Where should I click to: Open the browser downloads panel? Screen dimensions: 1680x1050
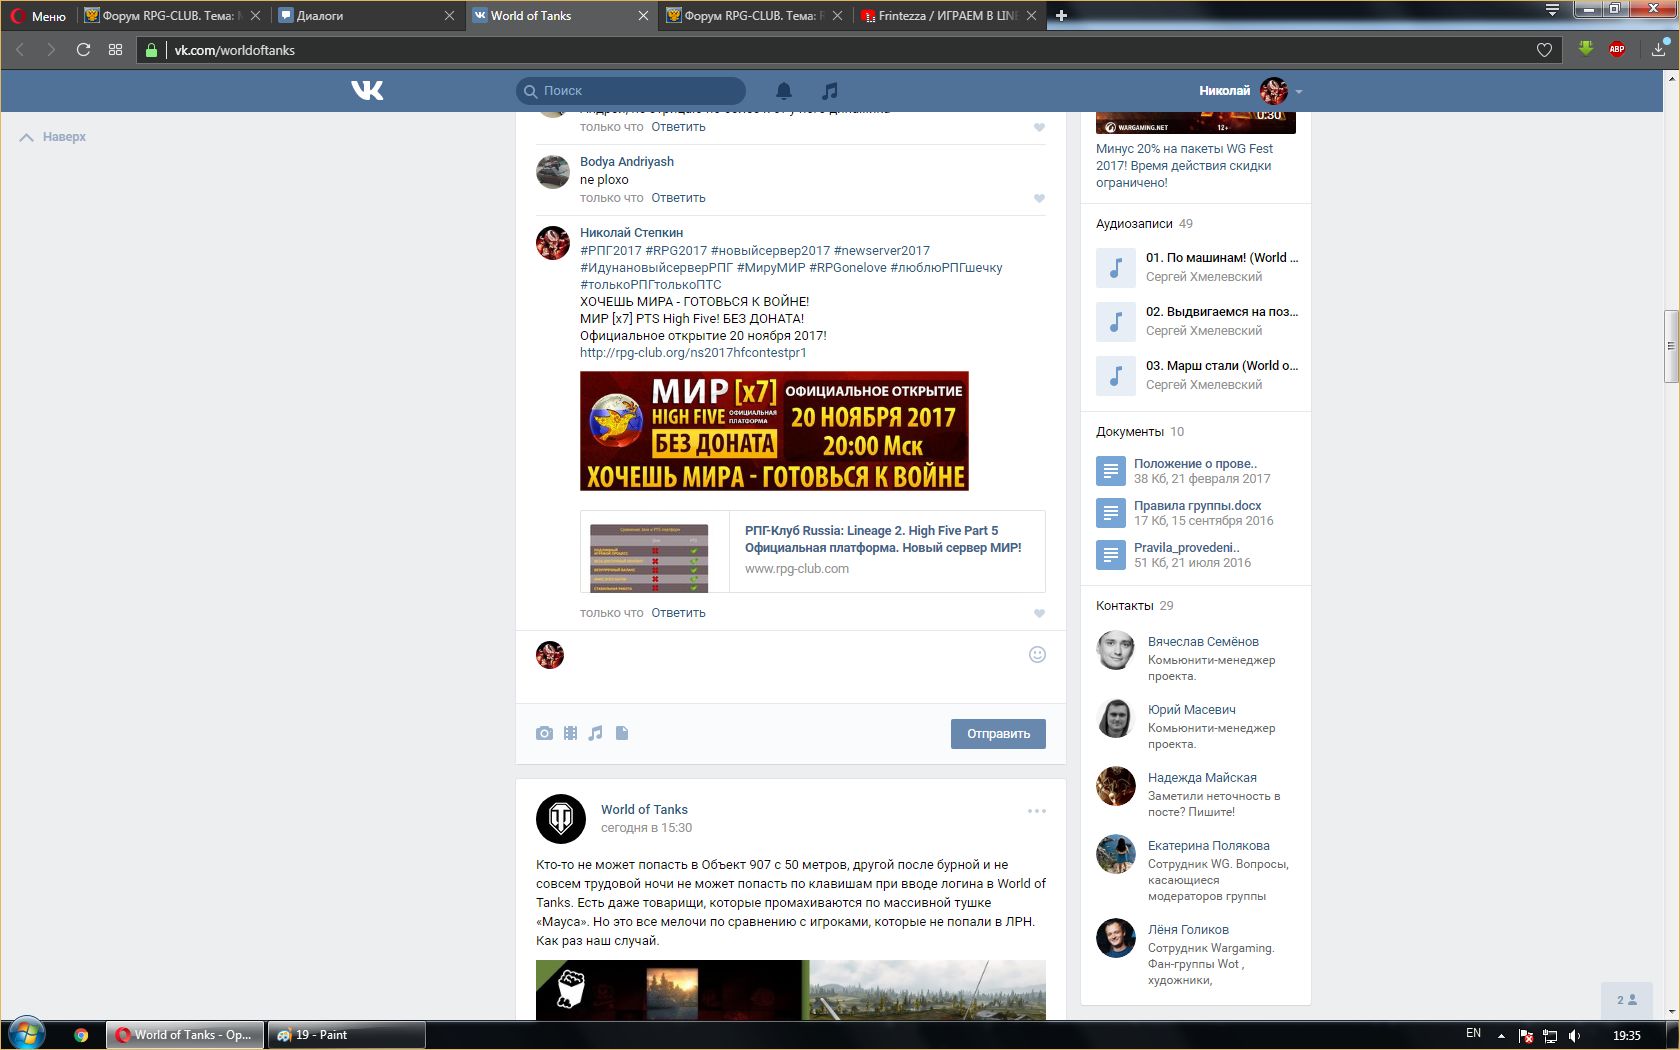(x=1659, y=49)
